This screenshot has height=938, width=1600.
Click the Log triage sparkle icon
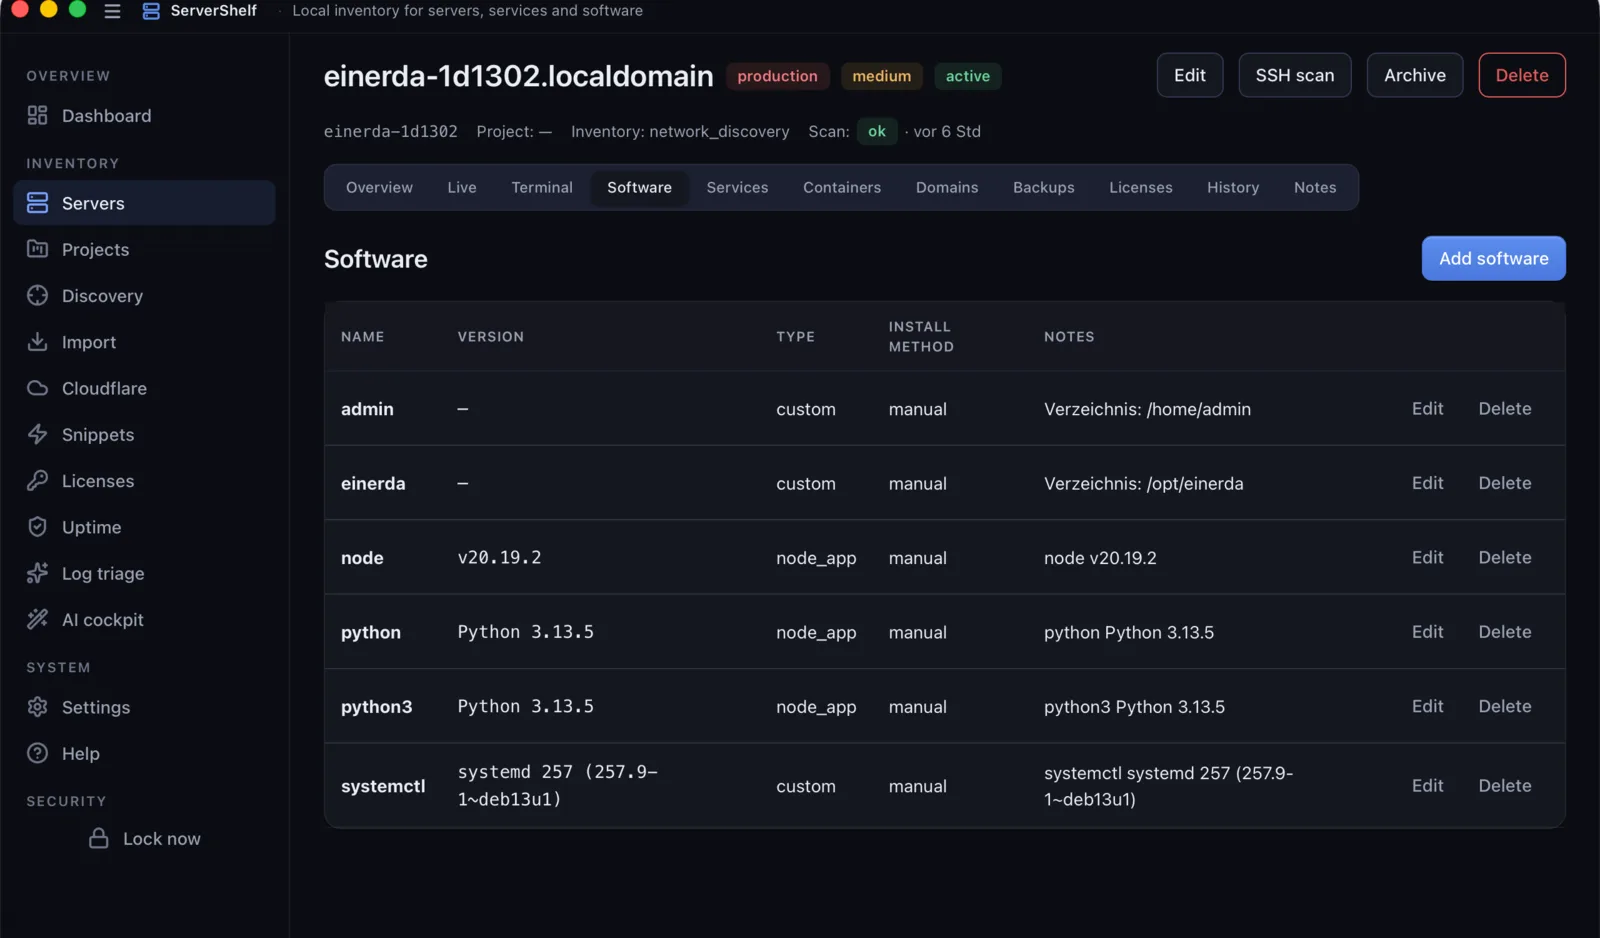click(x=37, y=573)
